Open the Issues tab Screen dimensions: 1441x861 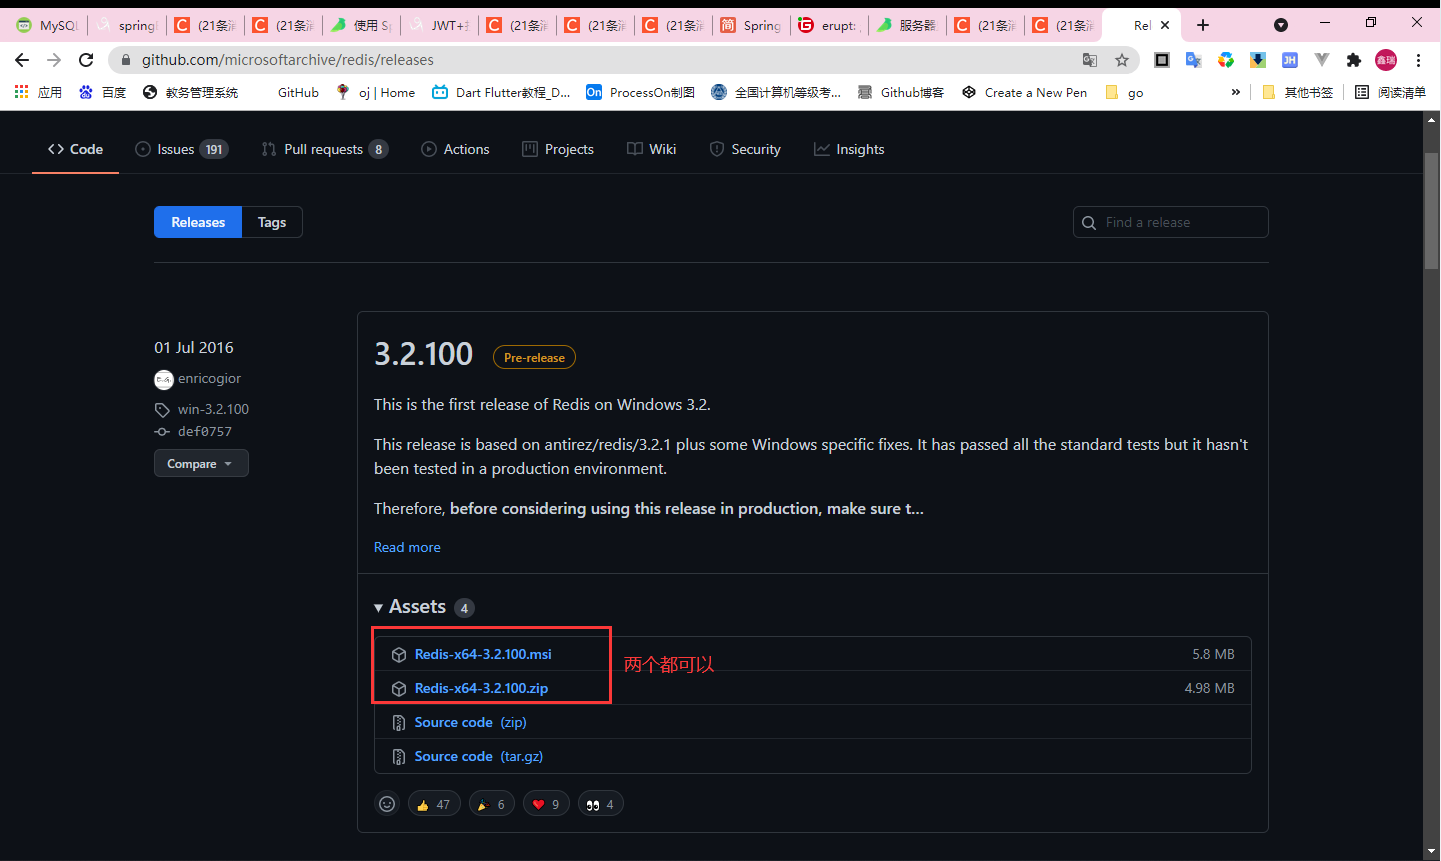pyautogui.click(x=181, y=149)
